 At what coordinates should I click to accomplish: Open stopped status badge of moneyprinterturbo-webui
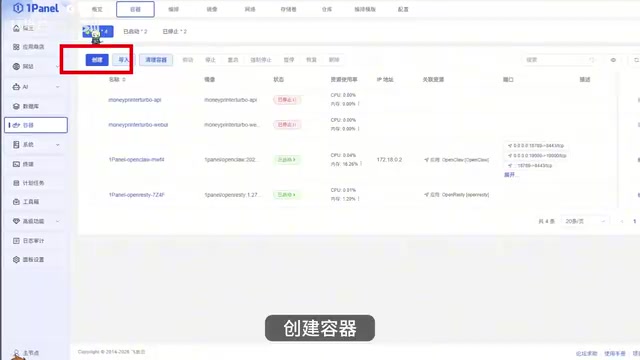(x=287, y=124)
